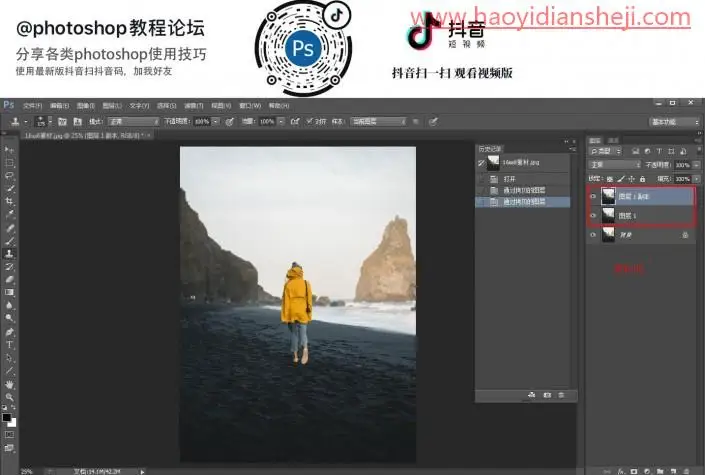The image size is (705, 475).
Task: Toggle pressure for size icon in options bar
Action: pyautogui.click(x=433, y=121)
